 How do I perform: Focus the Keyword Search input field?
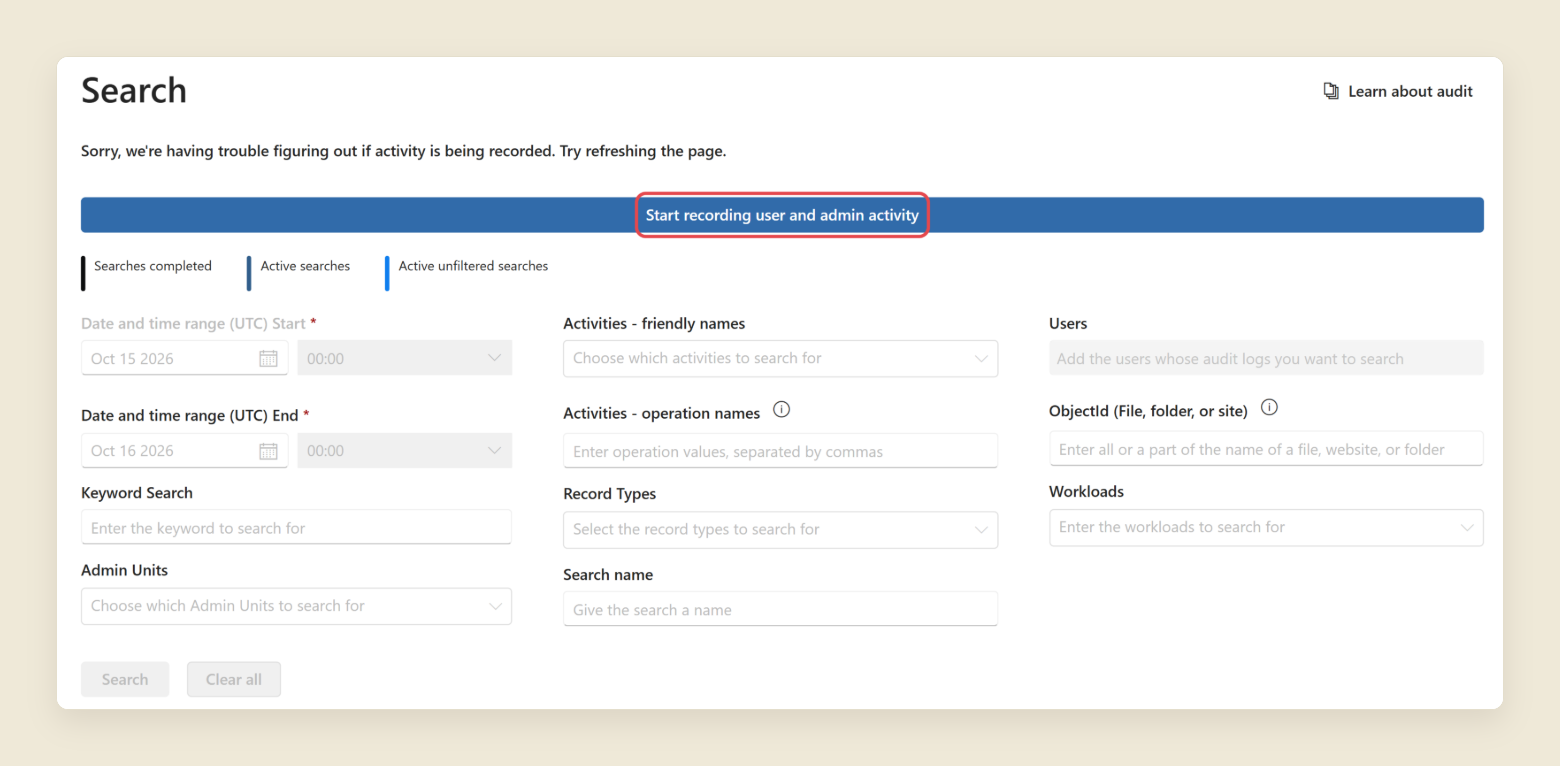point(296,527)
